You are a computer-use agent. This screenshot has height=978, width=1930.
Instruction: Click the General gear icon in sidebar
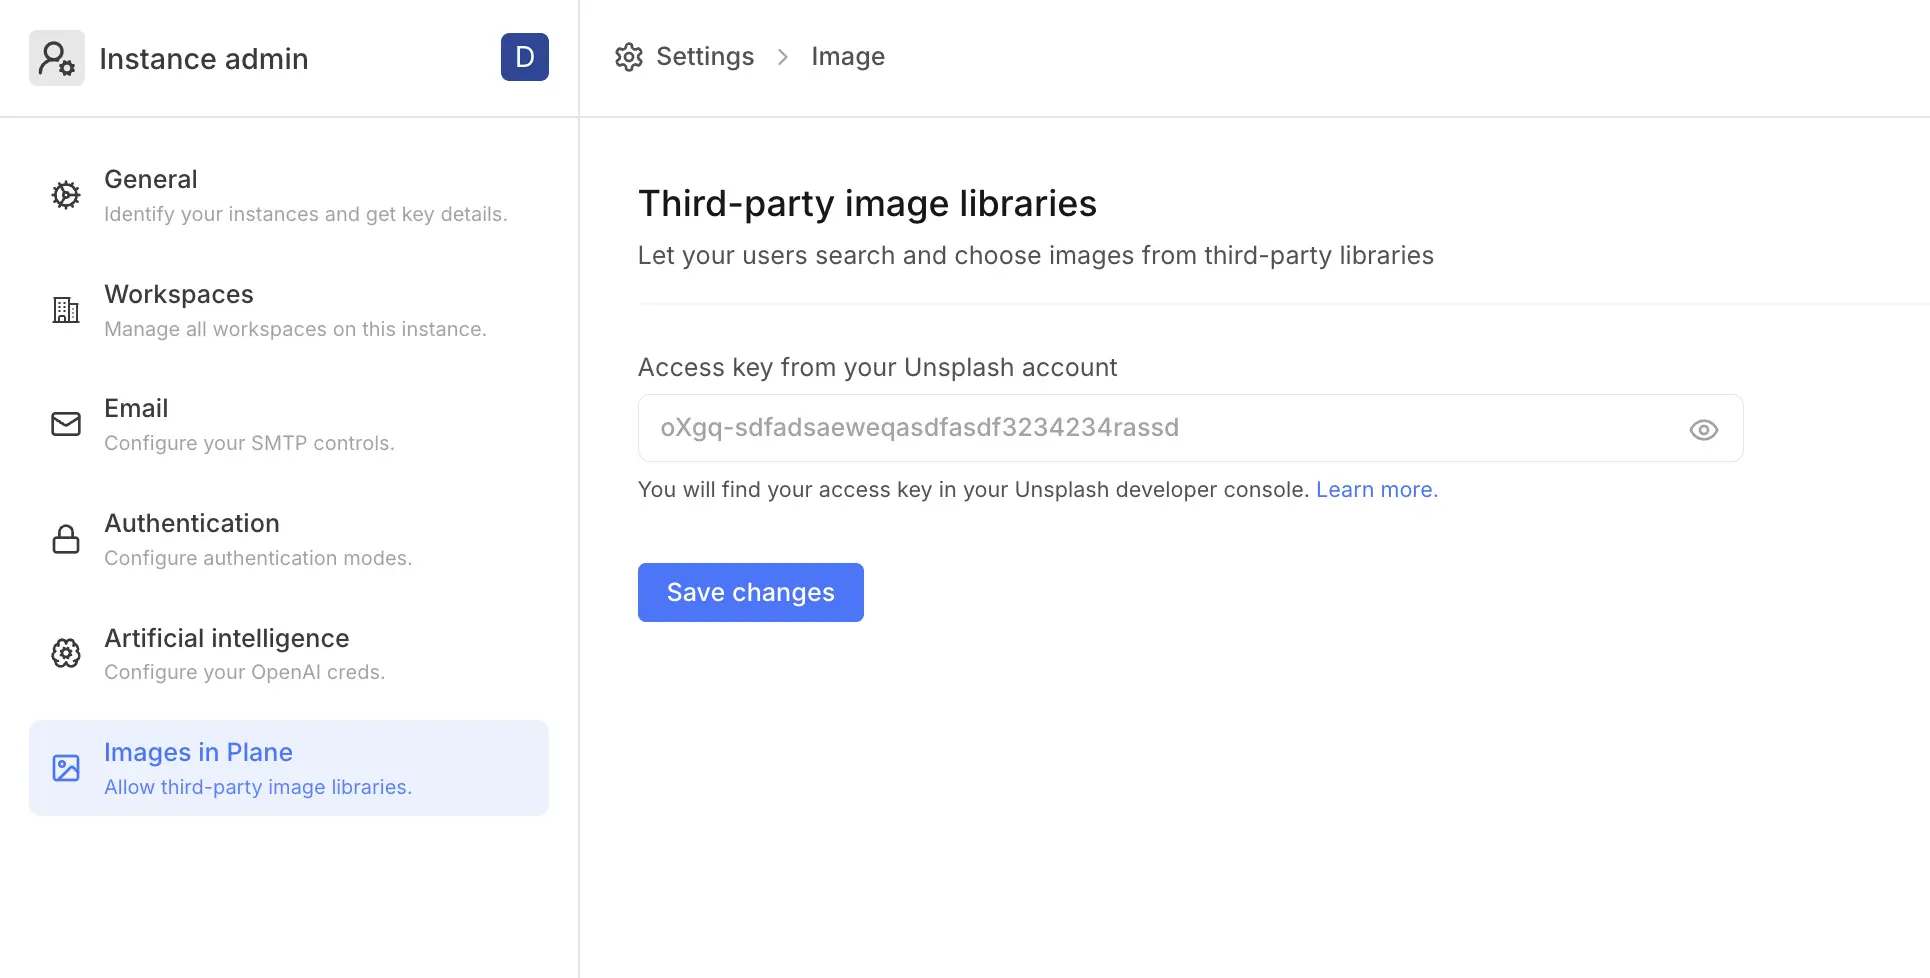click(66, 195)
